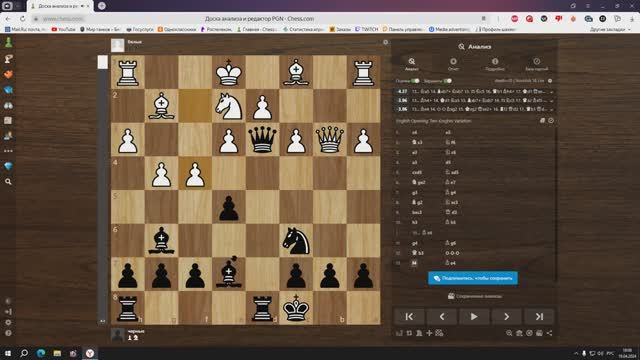Click the clock icon next to the opening name

pos(551,120)
